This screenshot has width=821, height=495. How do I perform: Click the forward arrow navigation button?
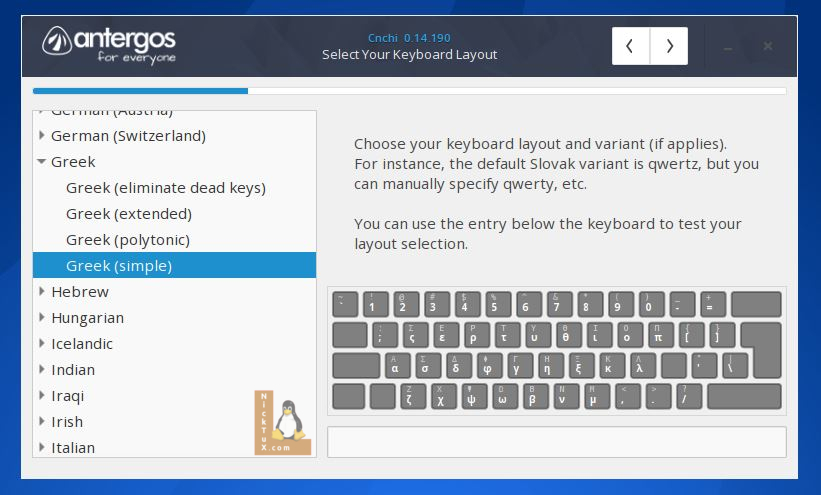(x=669, y=46)
